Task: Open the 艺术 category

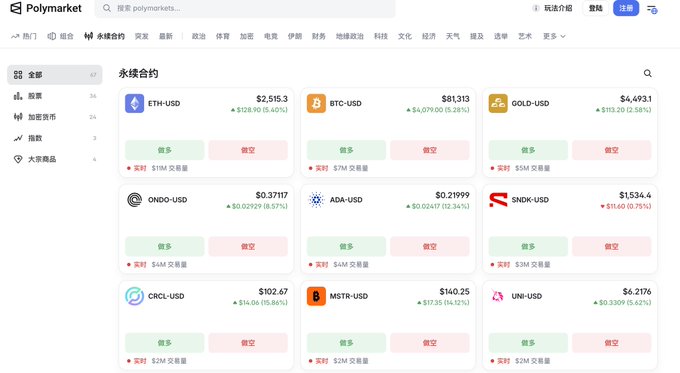Action: tap(525, 36)
